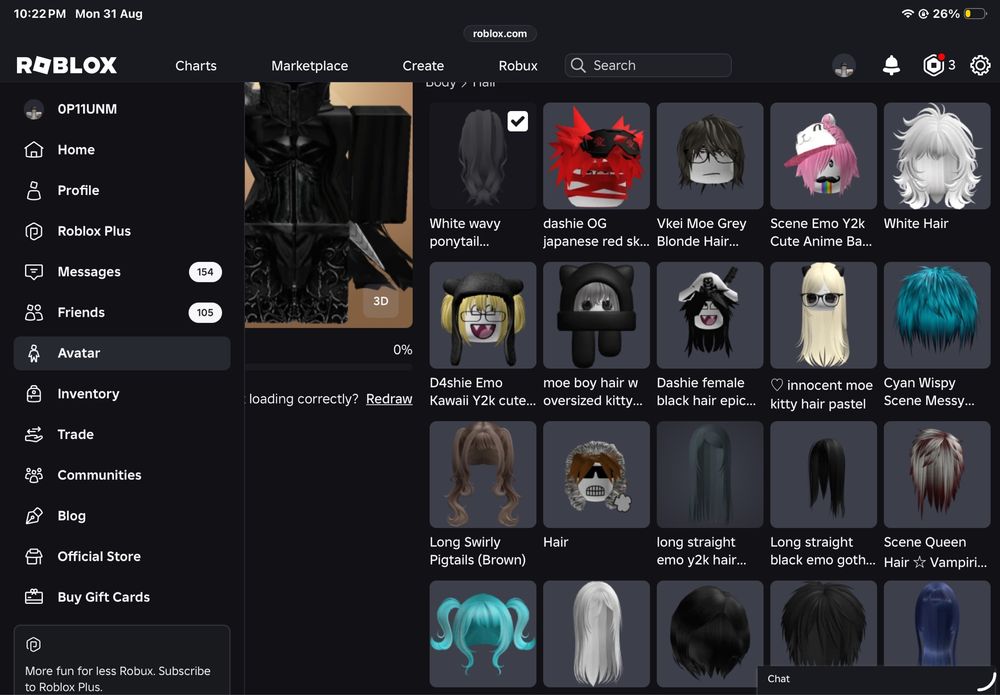Select the Vkei Moe Grey Blonde Hair item
Image resolution: width=1000 pixels, height=695 pixels.
coord(710,156)
